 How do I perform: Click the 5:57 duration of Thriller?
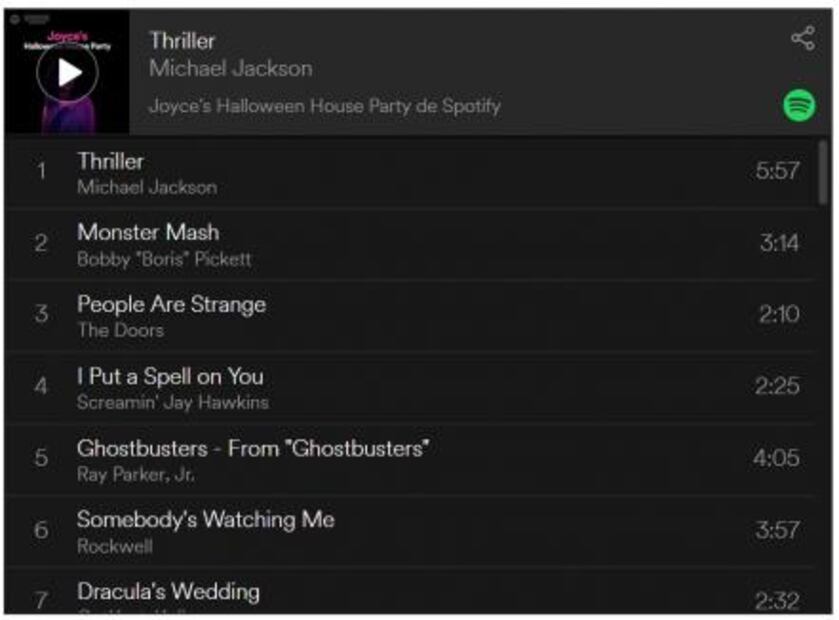point(777,171)
